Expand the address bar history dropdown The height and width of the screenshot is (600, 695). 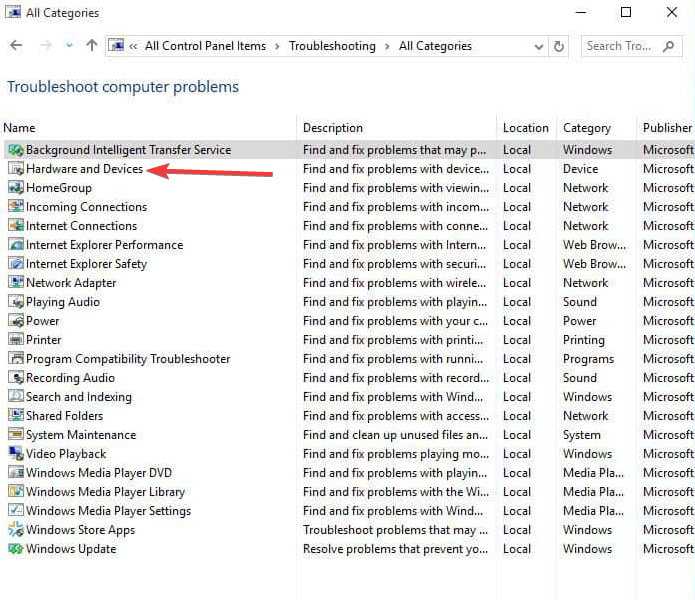(x=537, y=46)
